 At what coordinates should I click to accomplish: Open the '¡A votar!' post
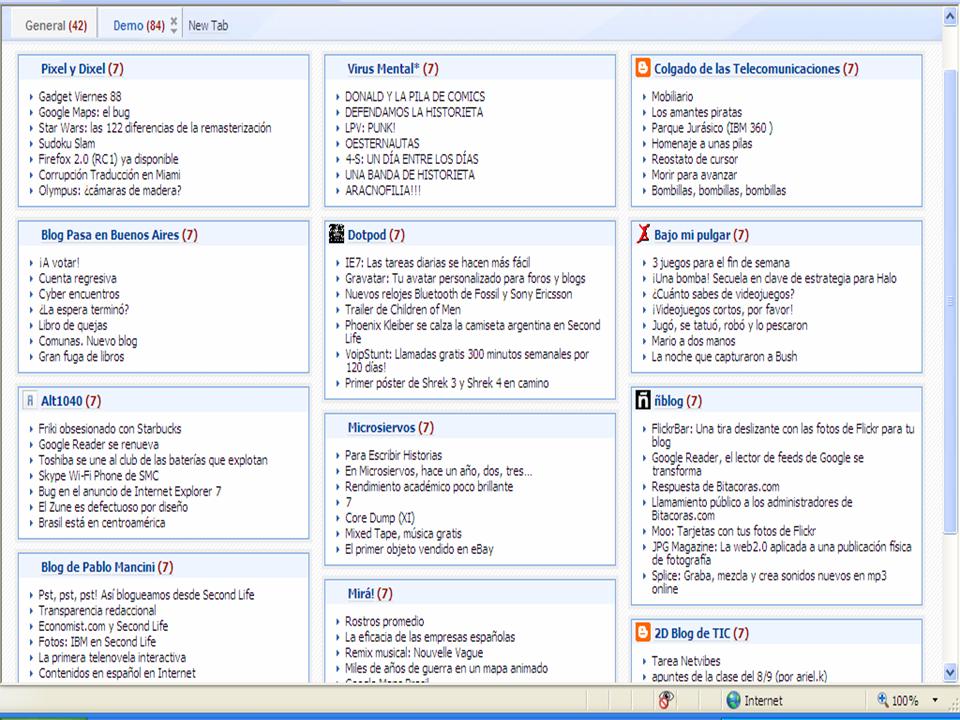[59, 263]
